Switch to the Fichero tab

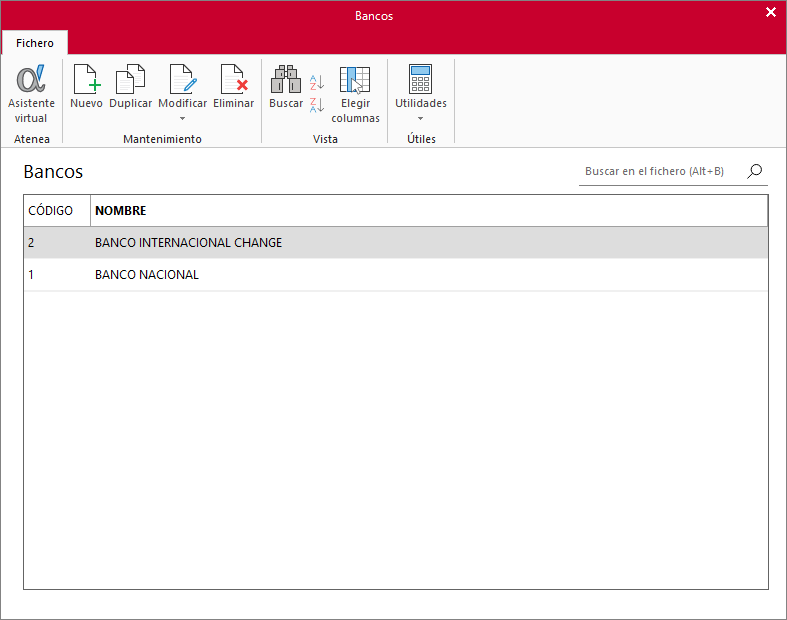[x=35, y=43]
